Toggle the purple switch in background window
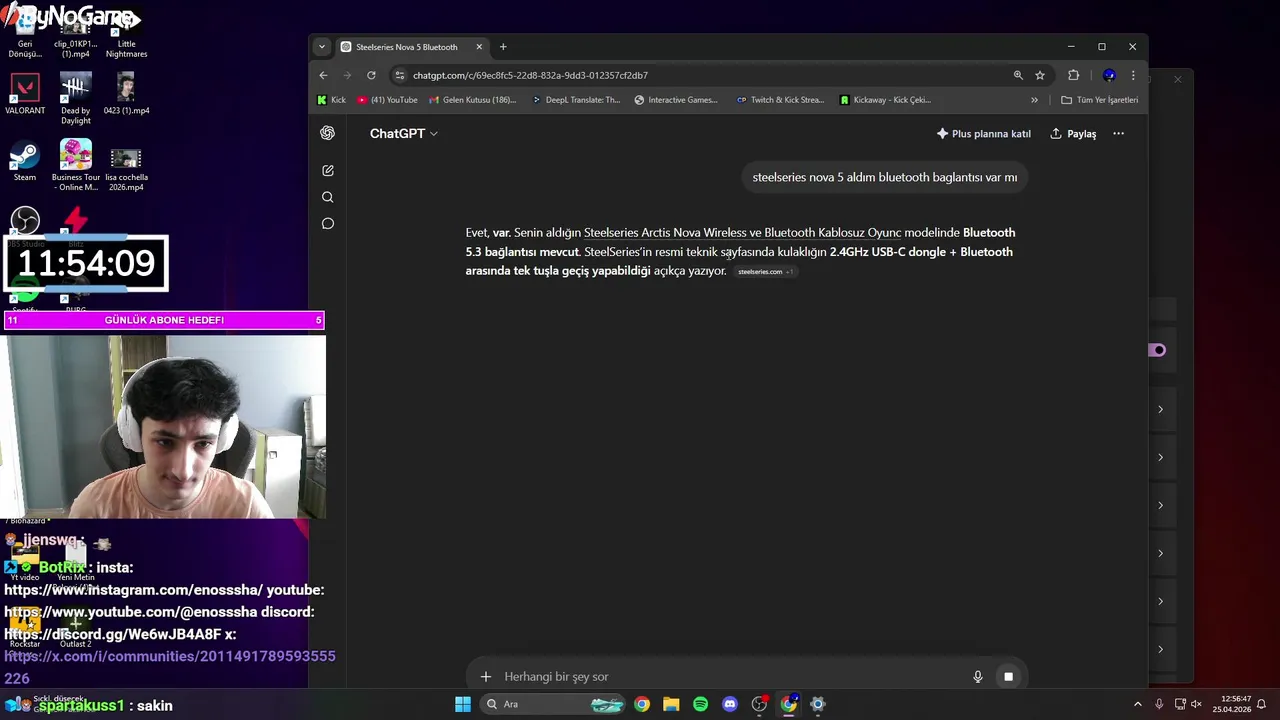Viewport: 1280px width, 720px height. pos(1157,350)
